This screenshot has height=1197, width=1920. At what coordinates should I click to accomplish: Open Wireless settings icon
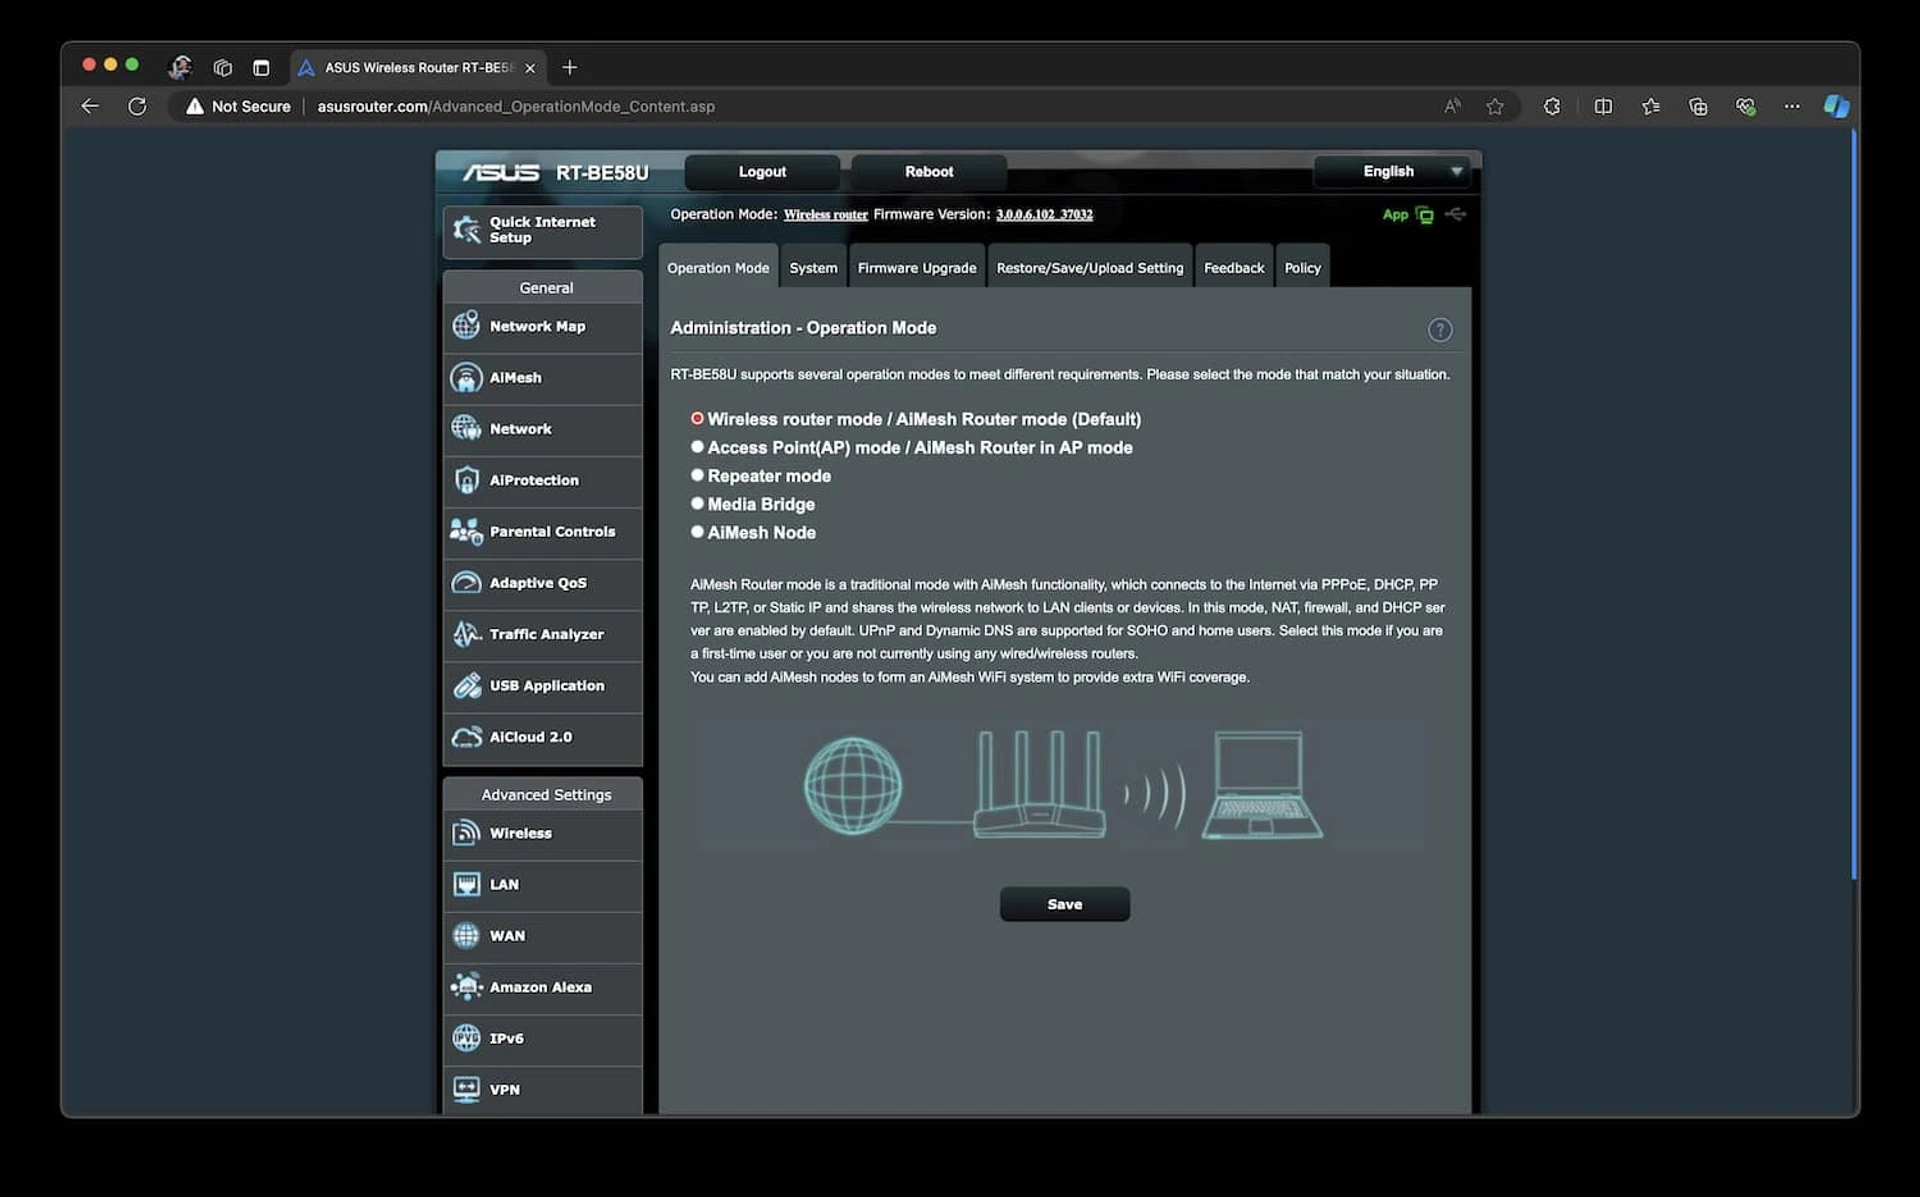(x=466, y=833)
